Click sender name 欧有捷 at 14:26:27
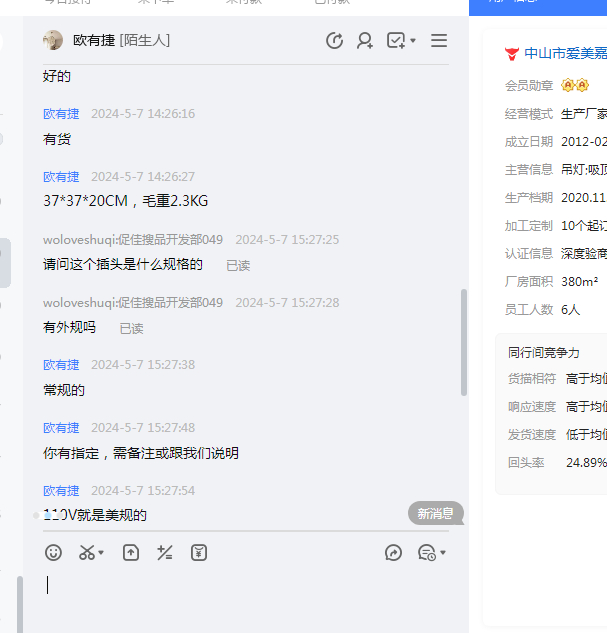 [61, 177]
